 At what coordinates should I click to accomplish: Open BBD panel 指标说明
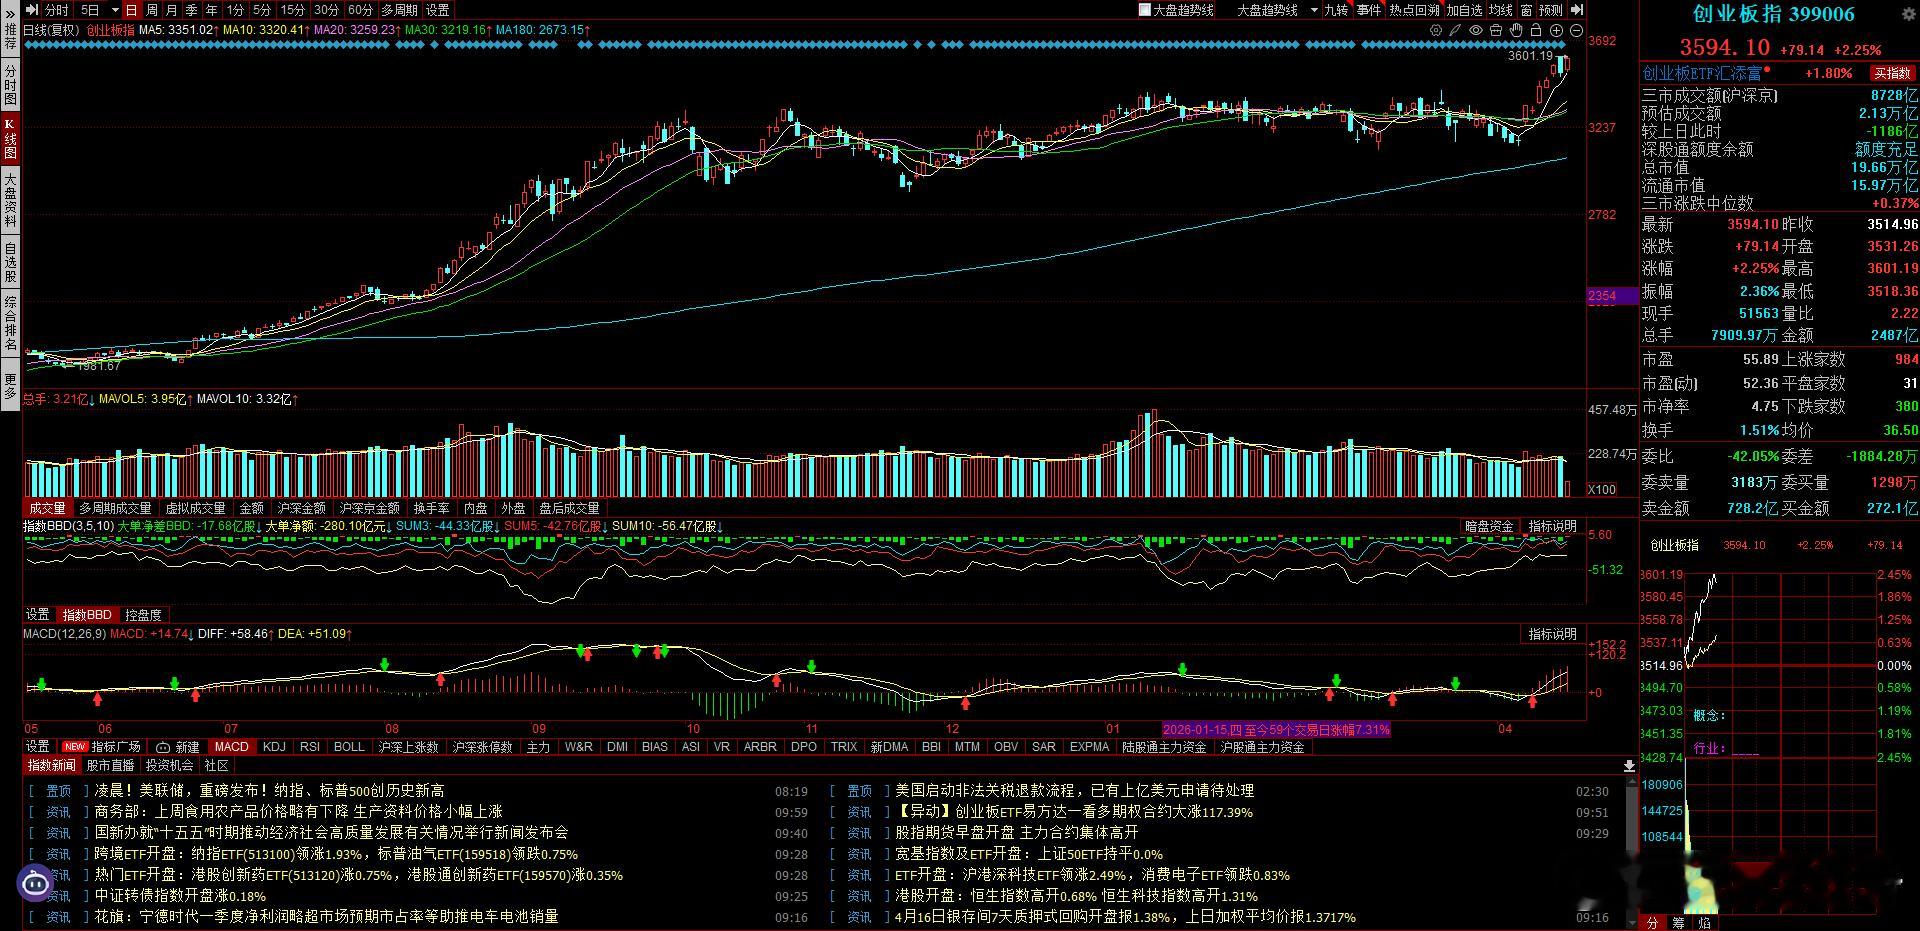click(x=1552, y=526)
